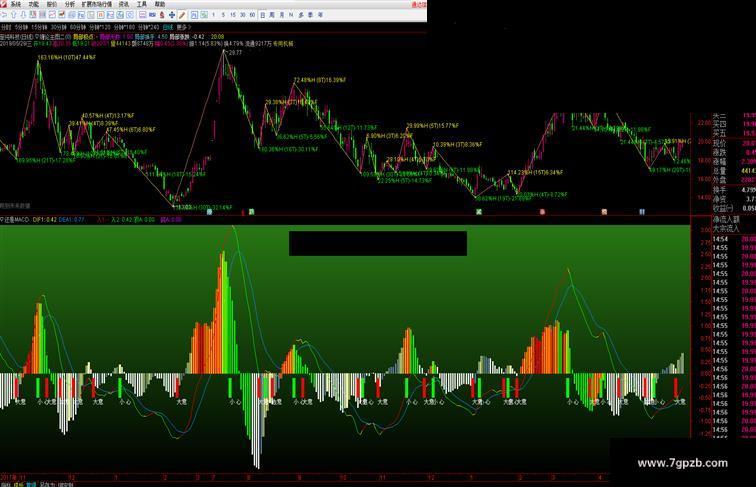Click the blue cross move icon
This screenshot has height=487, width=756.
[172, 15]
